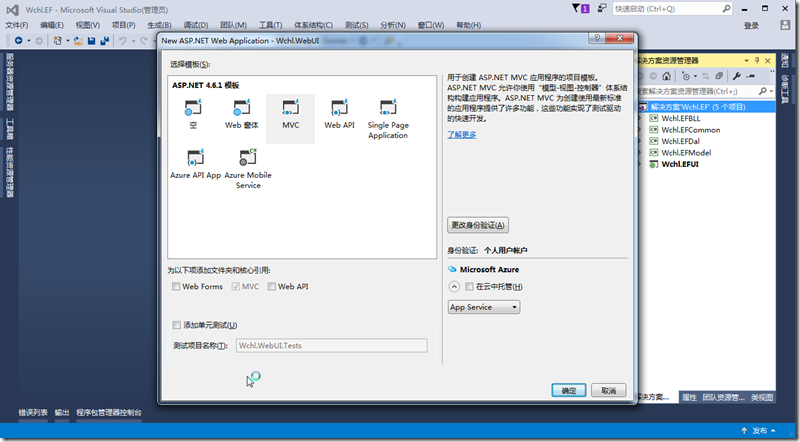The image size is (800, 442).
Task: Switch to the 属性 tab
Action: [689, 398]
